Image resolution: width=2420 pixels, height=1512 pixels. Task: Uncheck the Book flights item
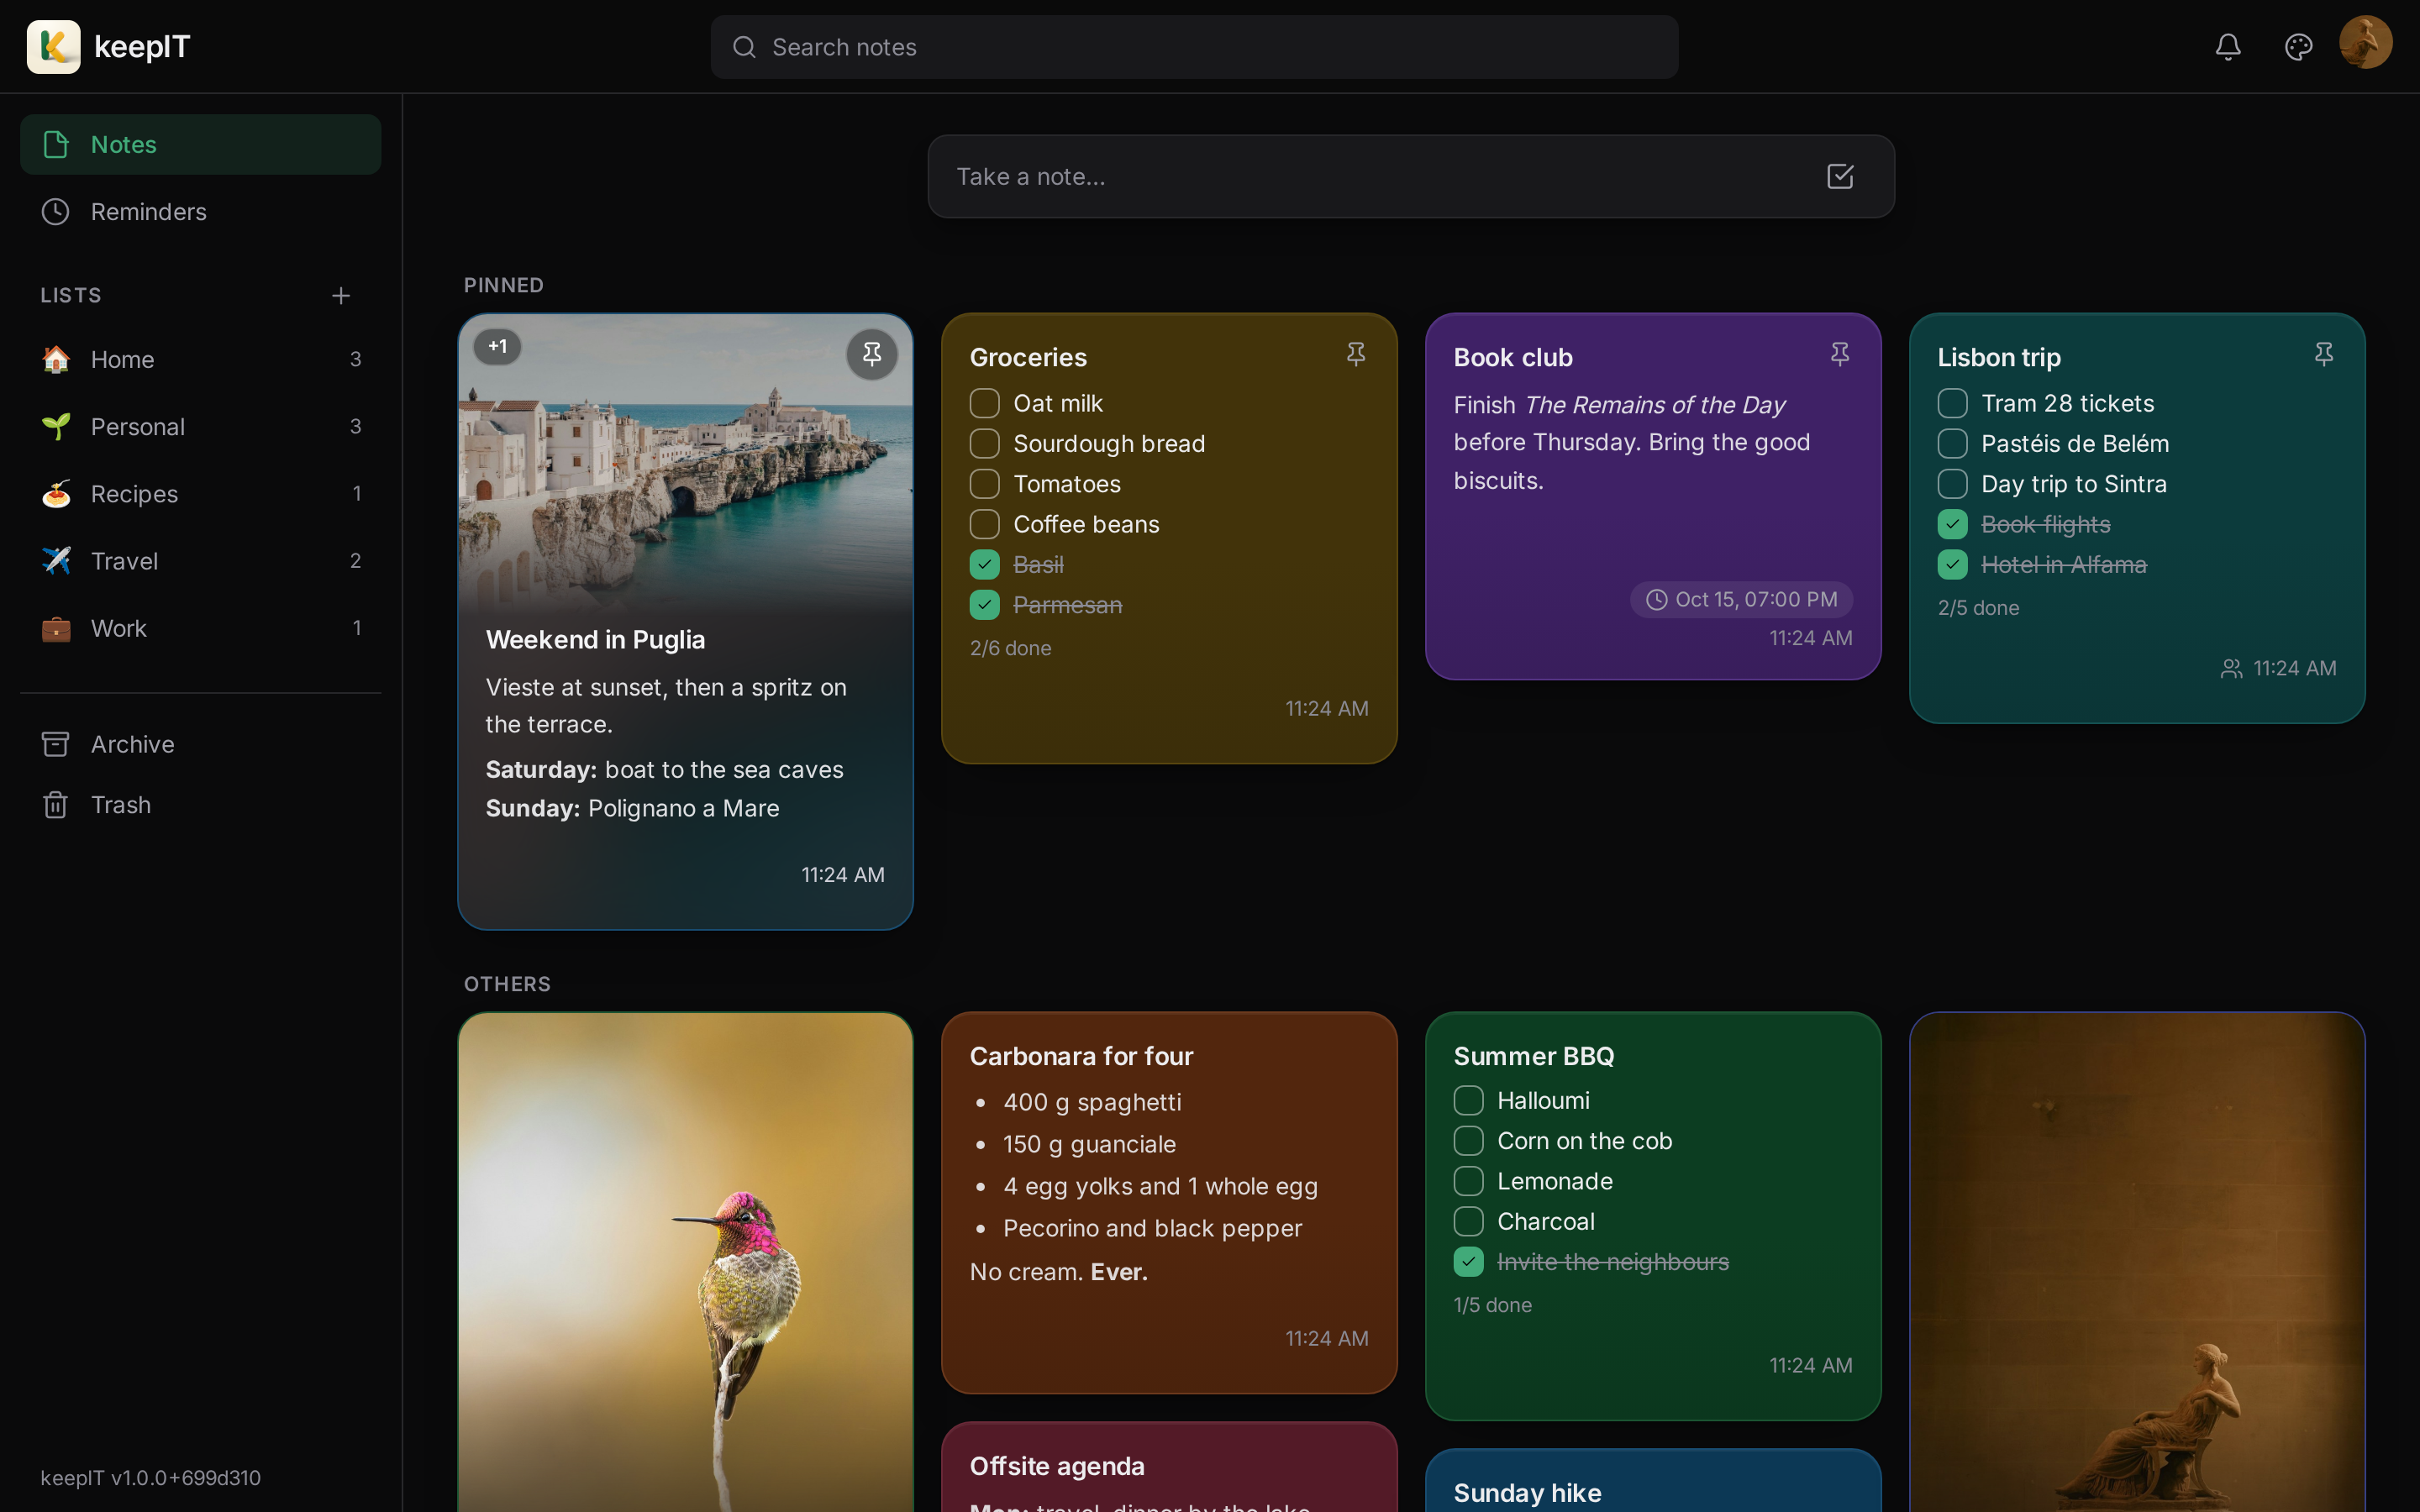[x=1952, y=525]
